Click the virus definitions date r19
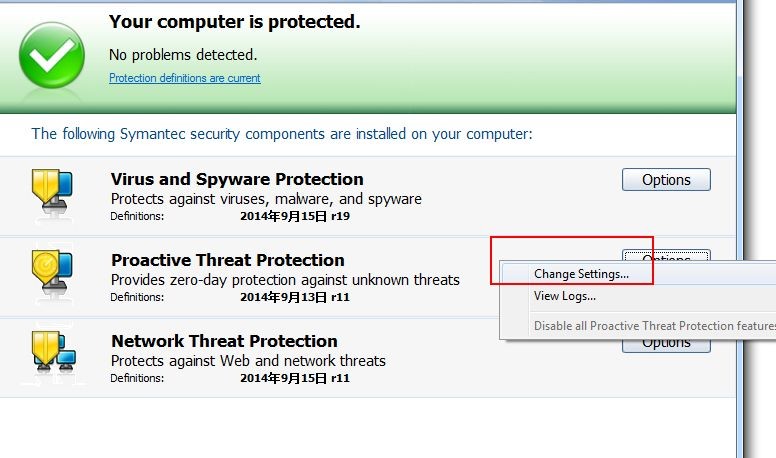The width and height of the screenshot is (776, 458). coord(295,216)
